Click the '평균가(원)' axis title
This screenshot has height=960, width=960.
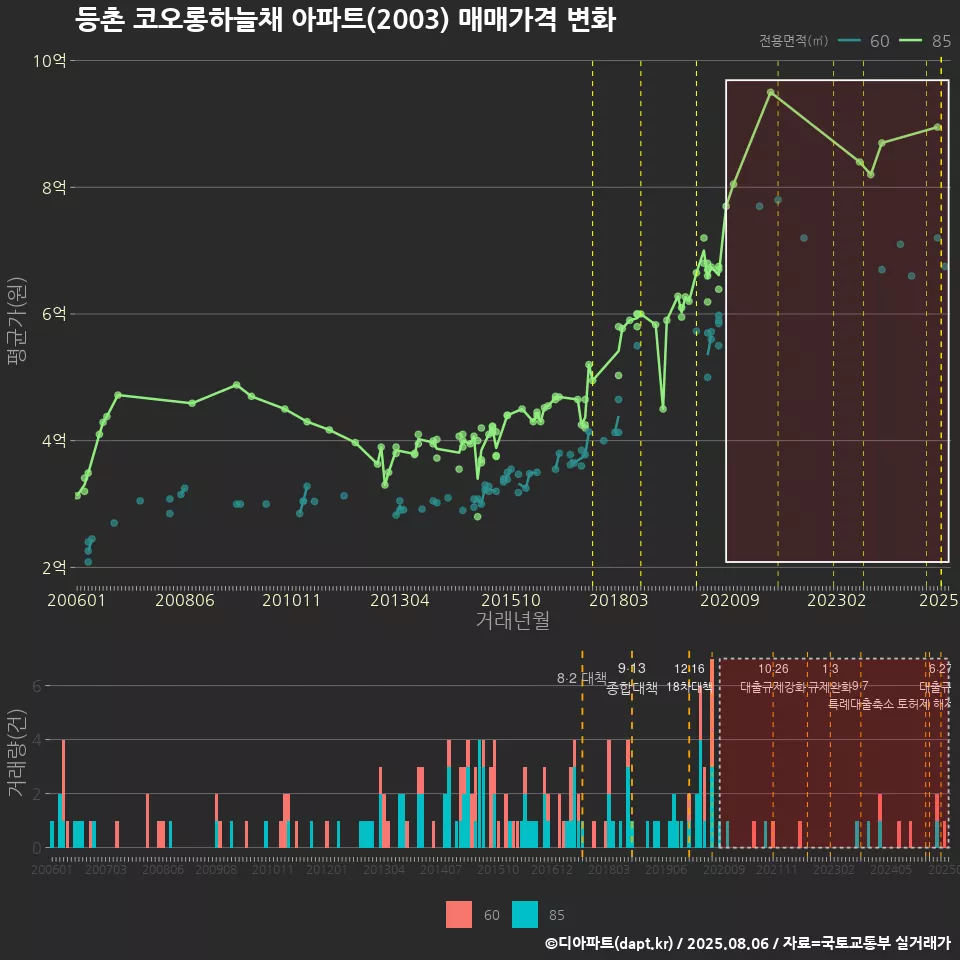point(17,321)
